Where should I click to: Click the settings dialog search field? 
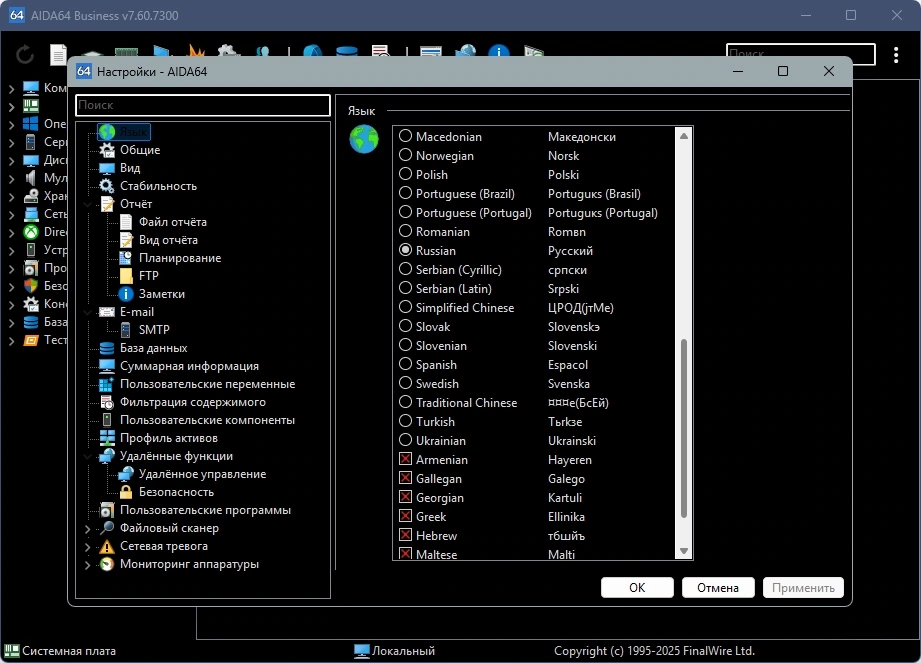point(203,105)
